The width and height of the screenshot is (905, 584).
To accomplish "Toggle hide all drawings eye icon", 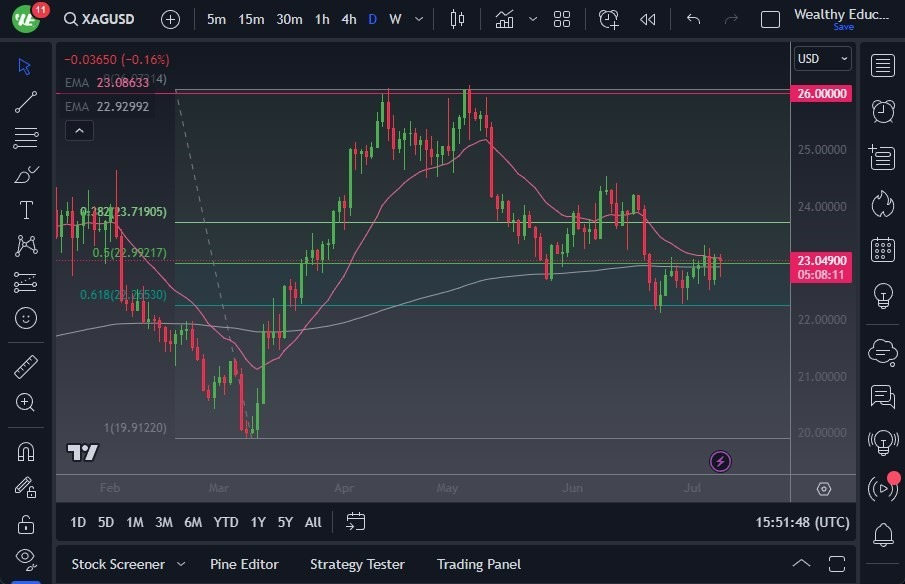I will [x=26, y=557].
